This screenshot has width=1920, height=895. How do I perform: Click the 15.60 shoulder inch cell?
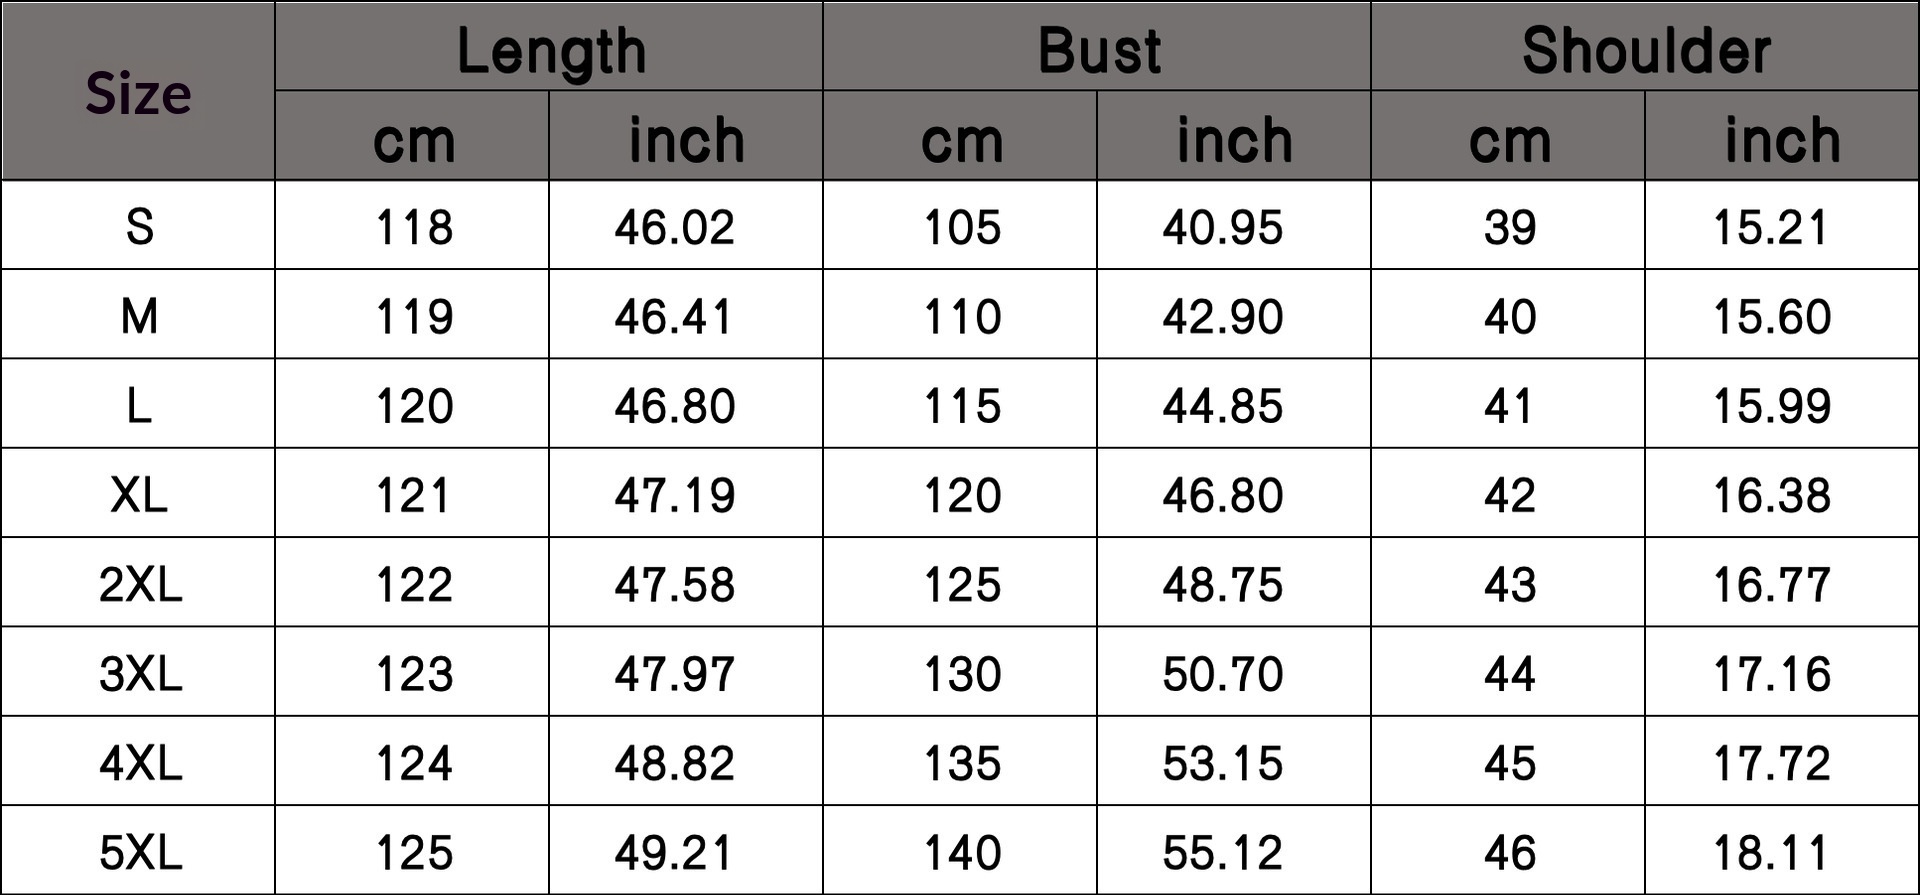pyautogui.click(x=1771, y=317)
